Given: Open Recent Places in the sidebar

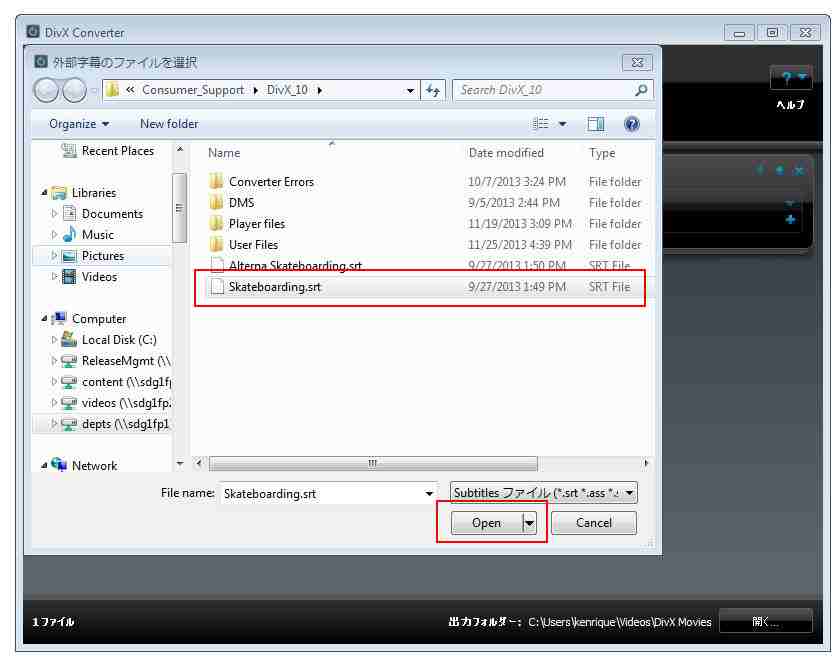Looking at the screenshot, I should [x=108, y=151].
